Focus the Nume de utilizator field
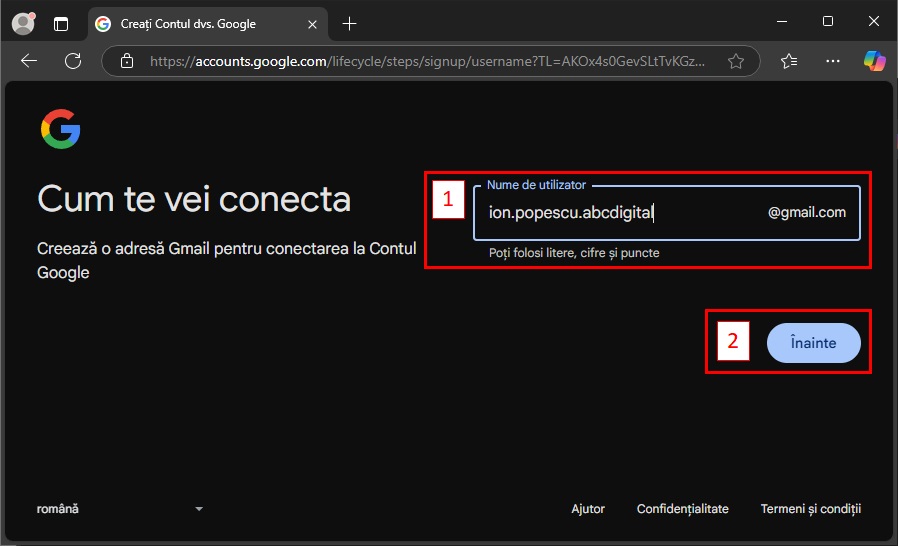 tap(615, 212)
